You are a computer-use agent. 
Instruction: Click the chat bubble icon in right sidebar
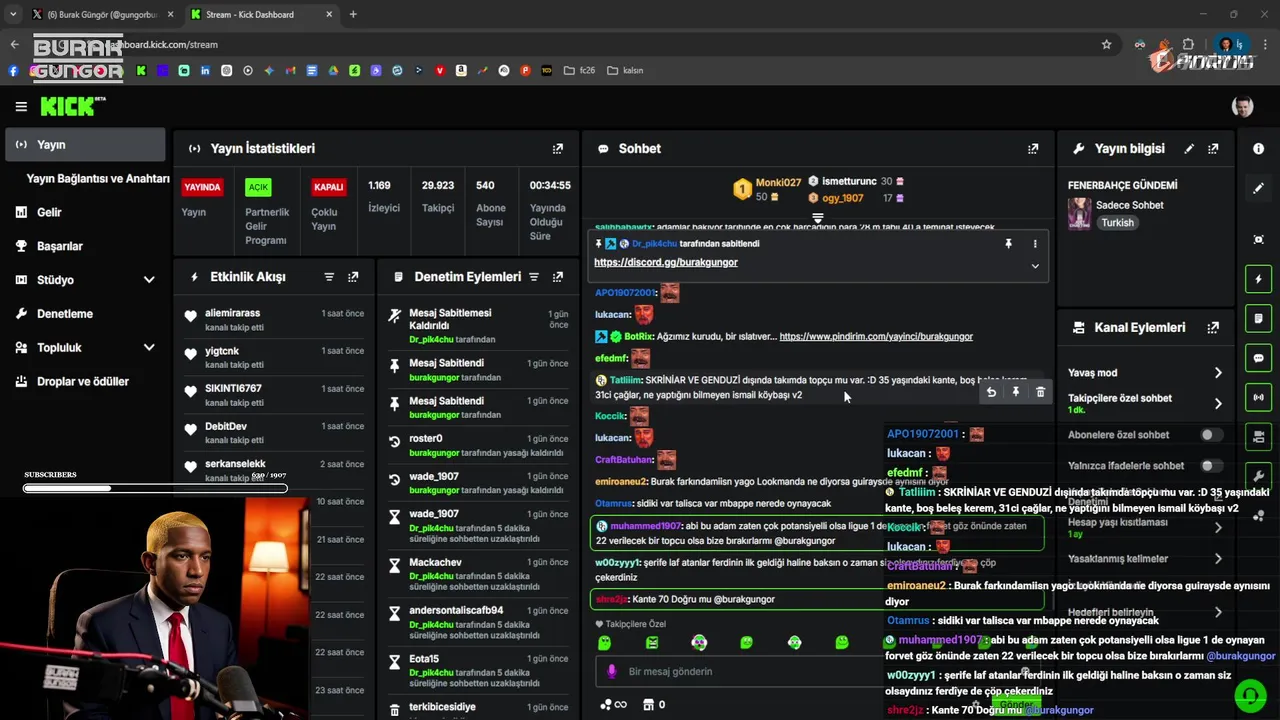point(1258,358)
